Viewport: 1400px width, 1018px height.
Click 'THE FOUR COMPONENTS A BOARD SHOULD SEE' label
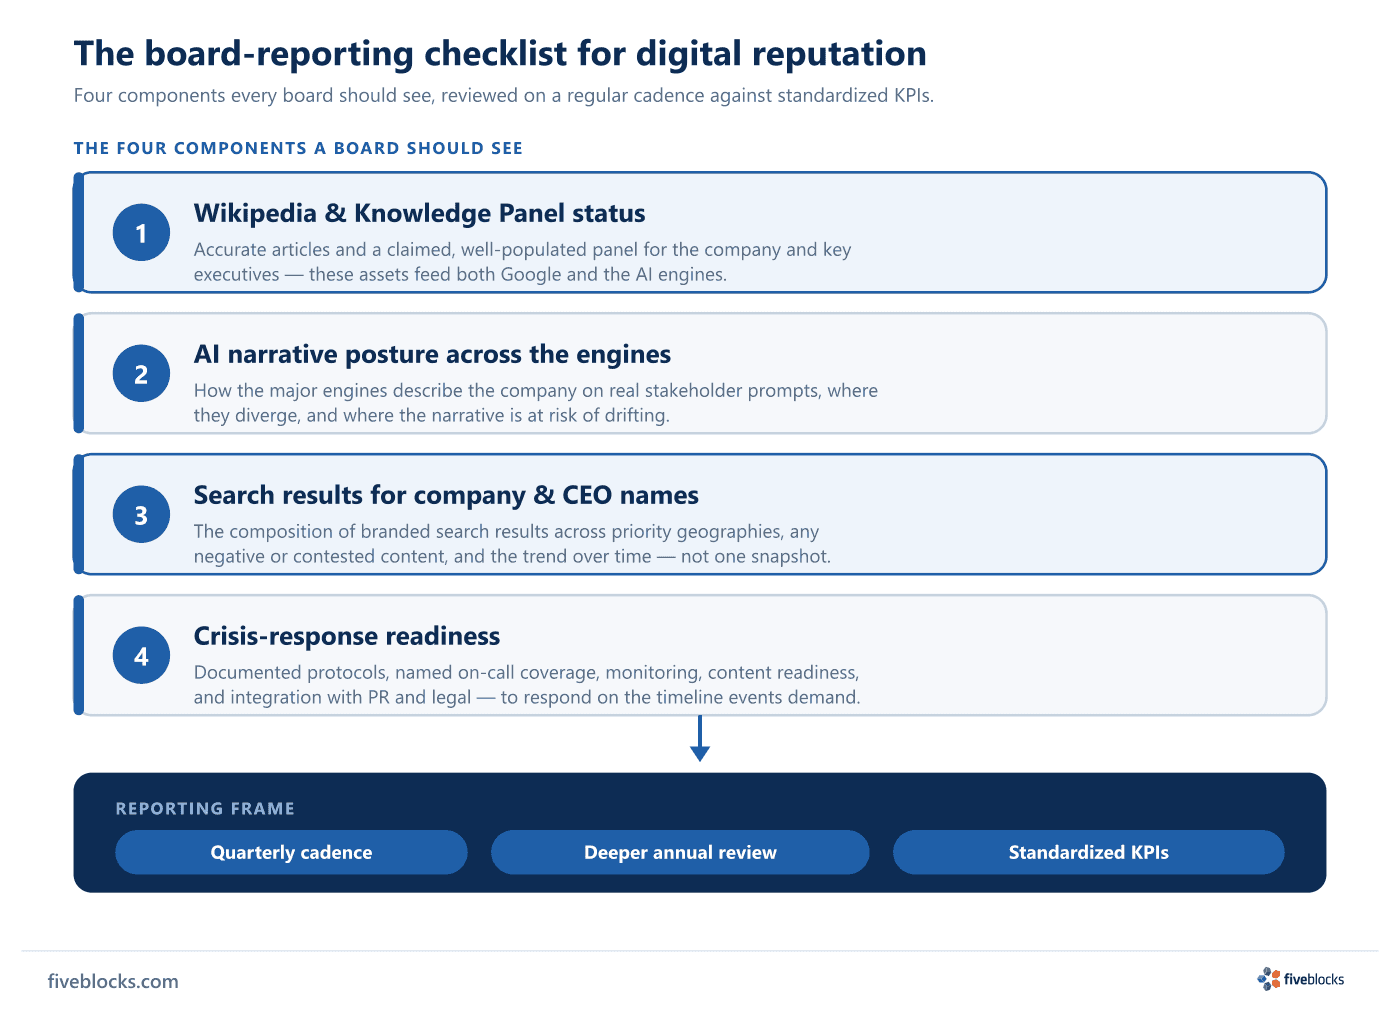click(x=298, y=148)
